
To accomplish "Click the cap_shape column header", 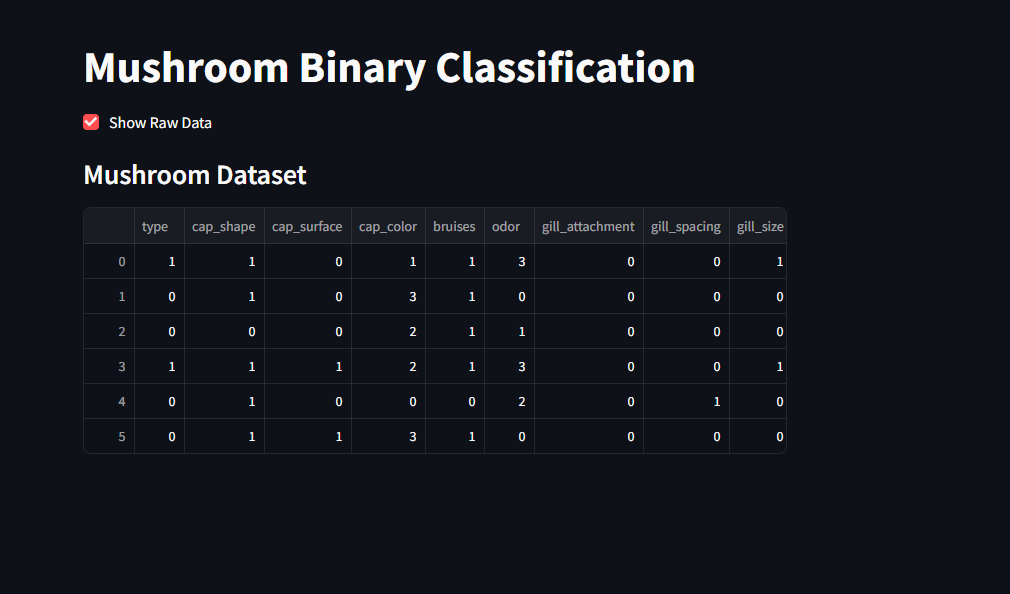I will (224, 226).
